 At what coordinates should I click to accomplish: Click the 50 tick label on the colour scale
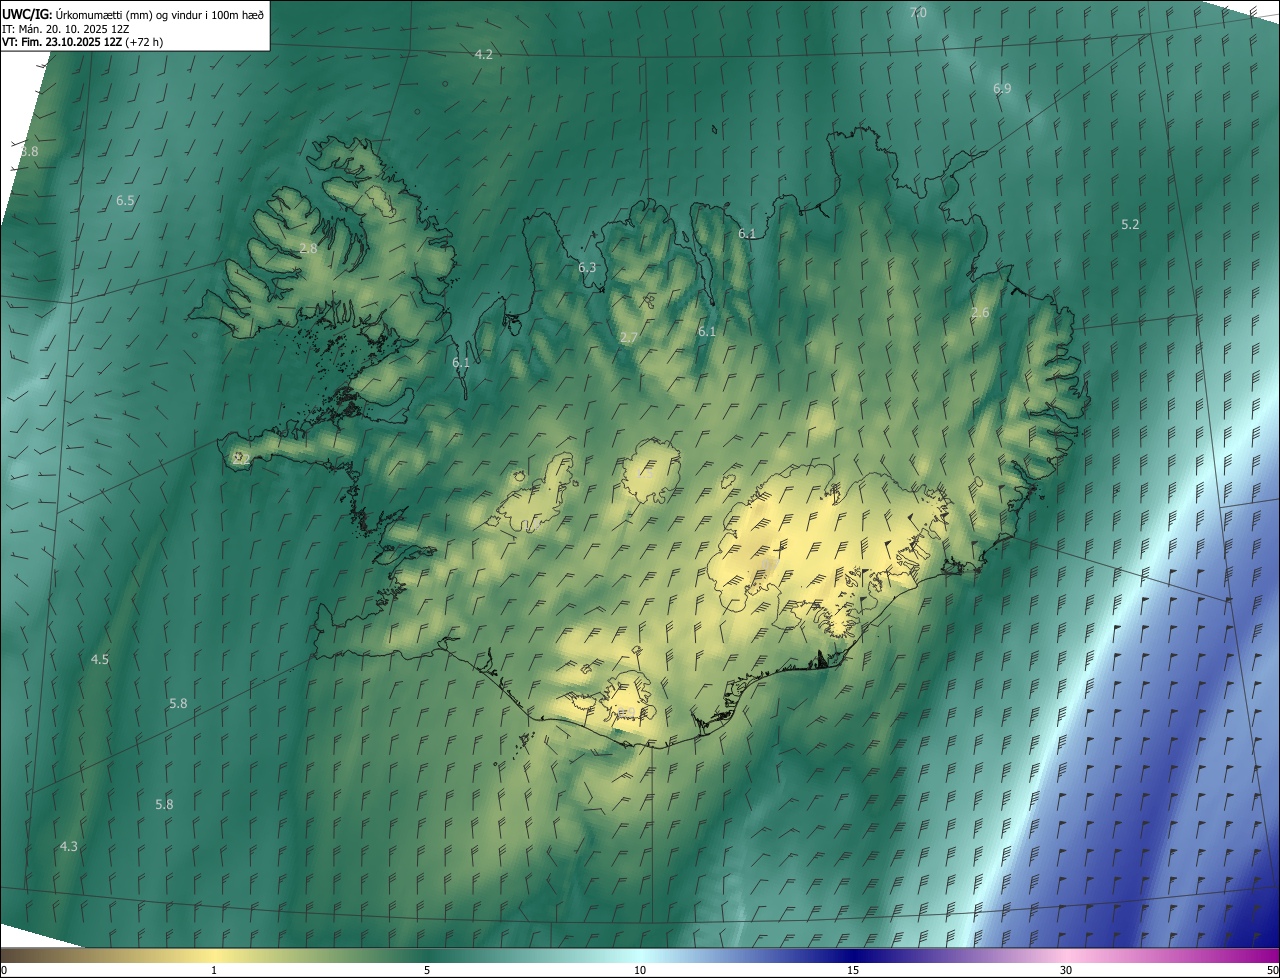pos(1272,970)
